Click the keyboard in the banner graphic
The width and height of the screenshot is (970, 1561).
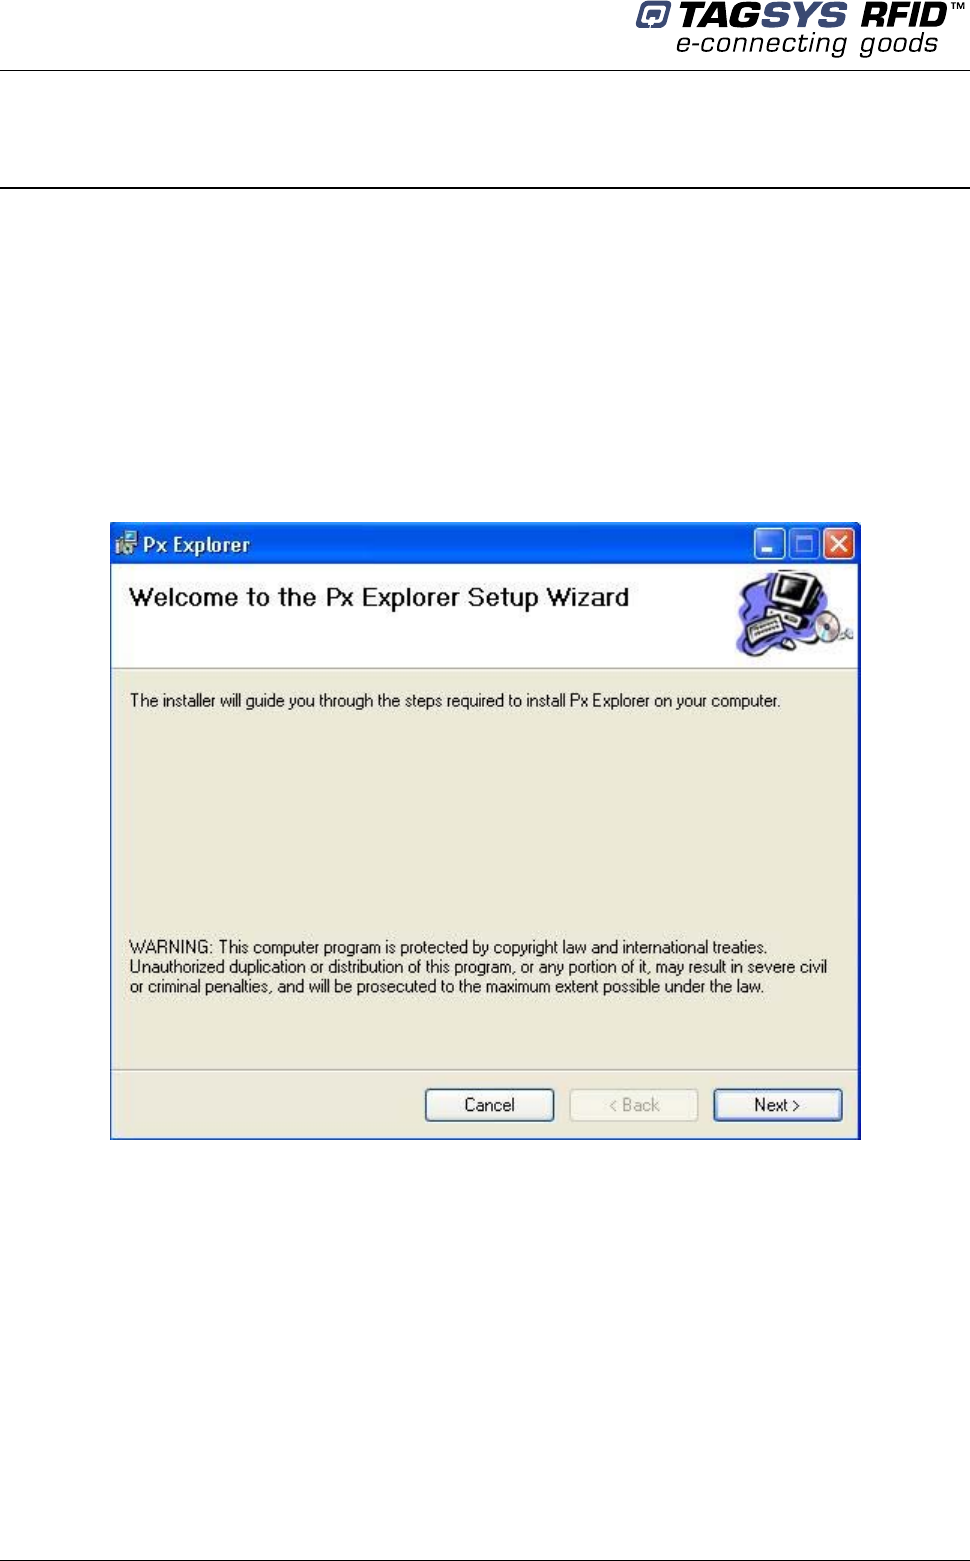pyautogui.click(x=766, y=631)
